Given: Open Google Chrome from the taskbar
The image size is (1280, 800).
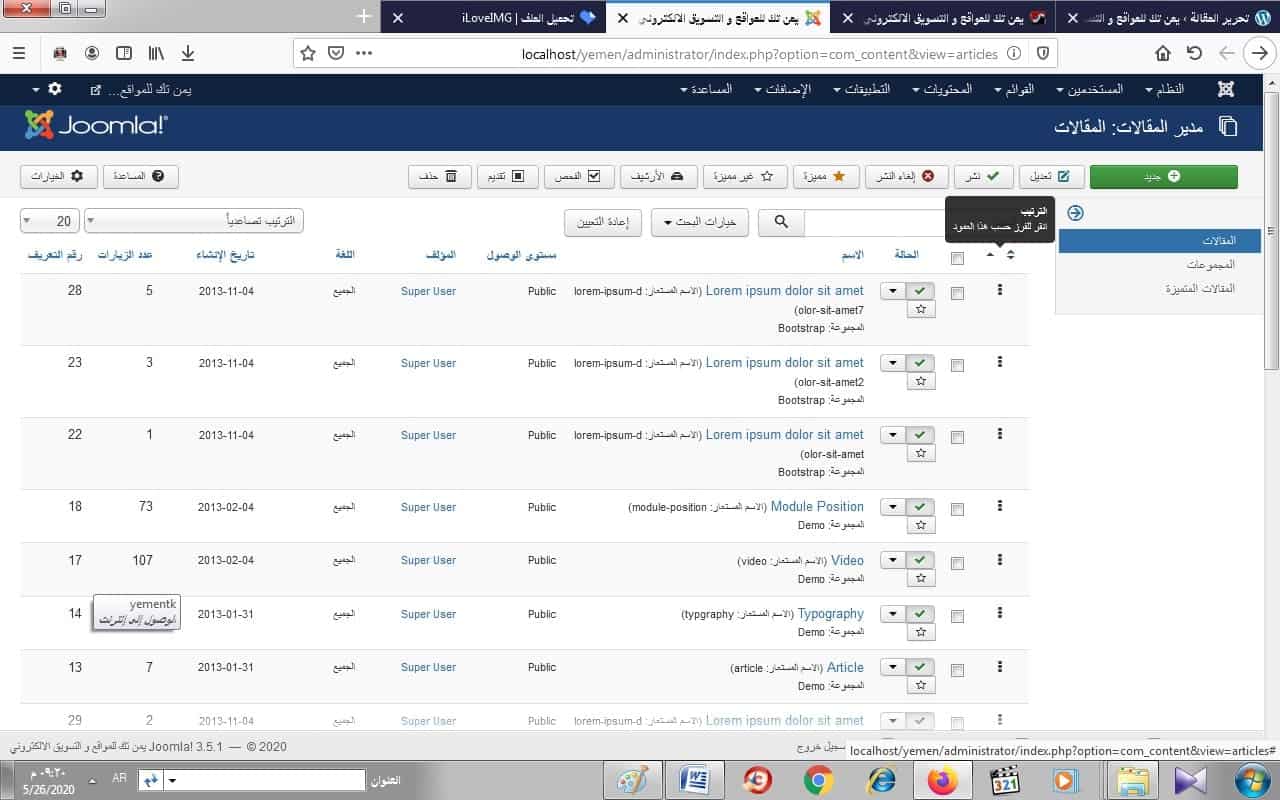Looking at the screenshot, I should coord(818,780).
